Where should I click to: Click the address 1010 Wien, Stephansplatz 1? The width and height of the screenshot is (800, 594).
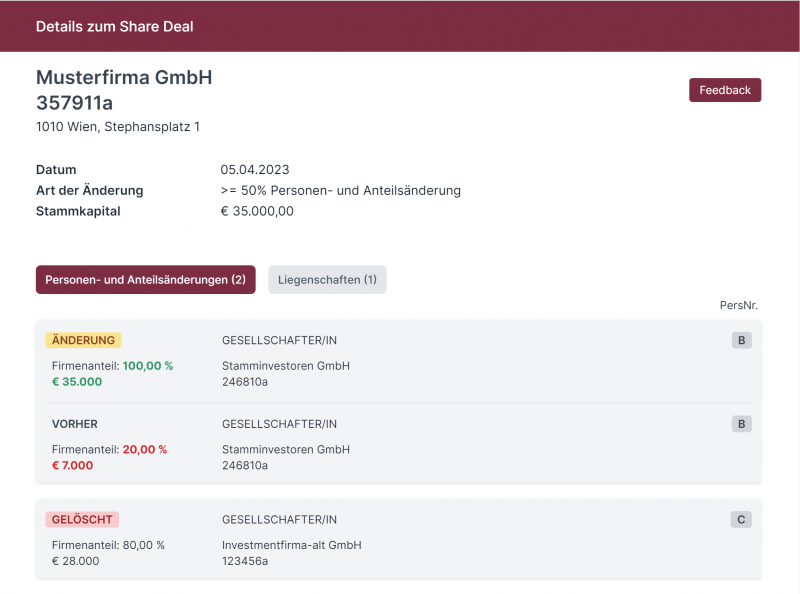coord(118,127)
